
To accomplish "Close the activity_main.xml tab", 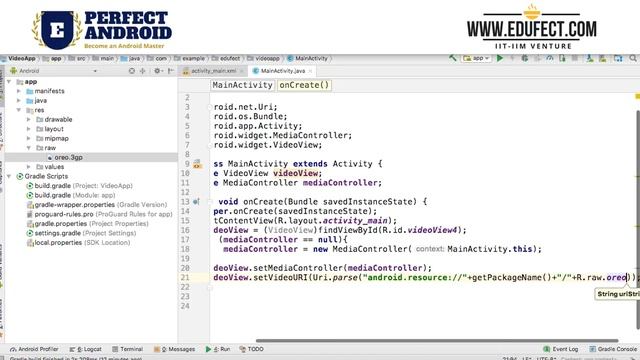I will pyautogui.click(x=242, y=71).
